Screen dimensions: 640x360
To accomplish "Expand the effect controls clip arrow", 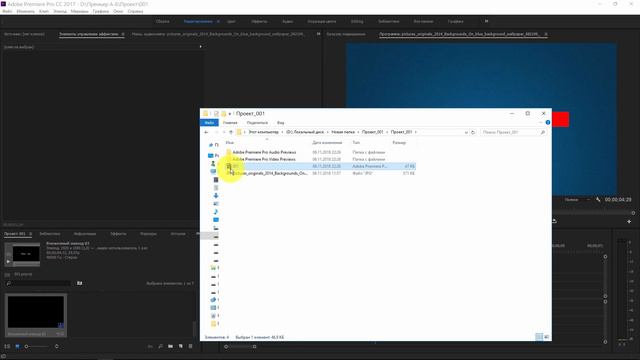I will (x=200, y=47).
